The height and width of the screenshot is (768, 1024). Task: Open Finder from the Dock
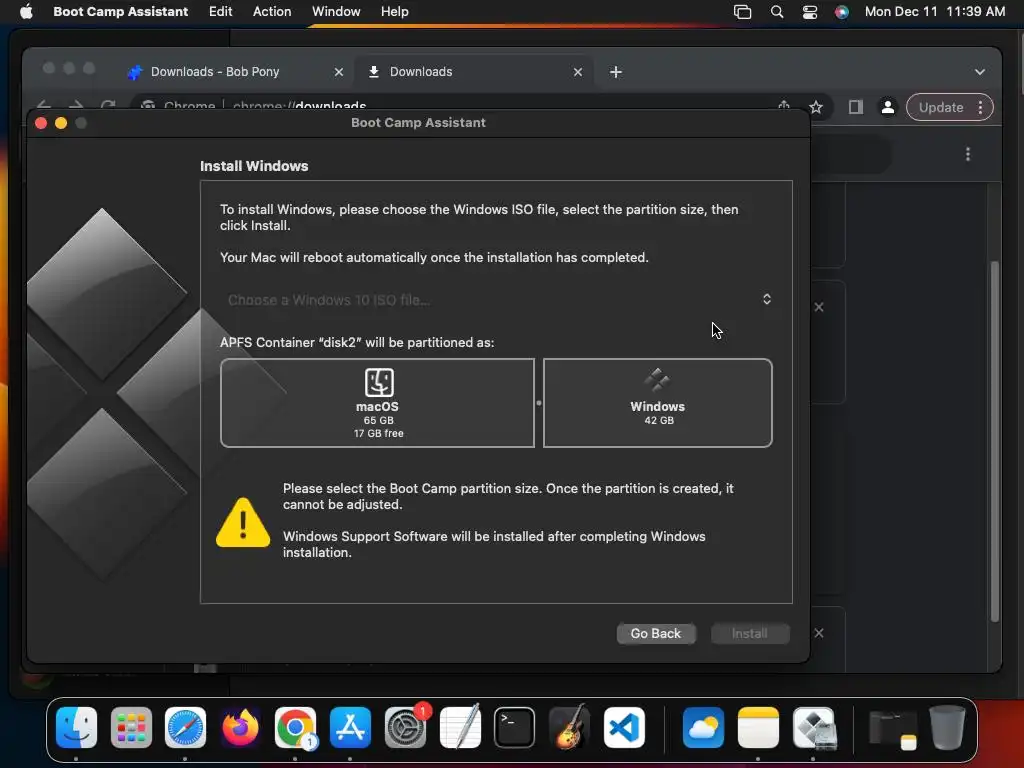(76, 727)
